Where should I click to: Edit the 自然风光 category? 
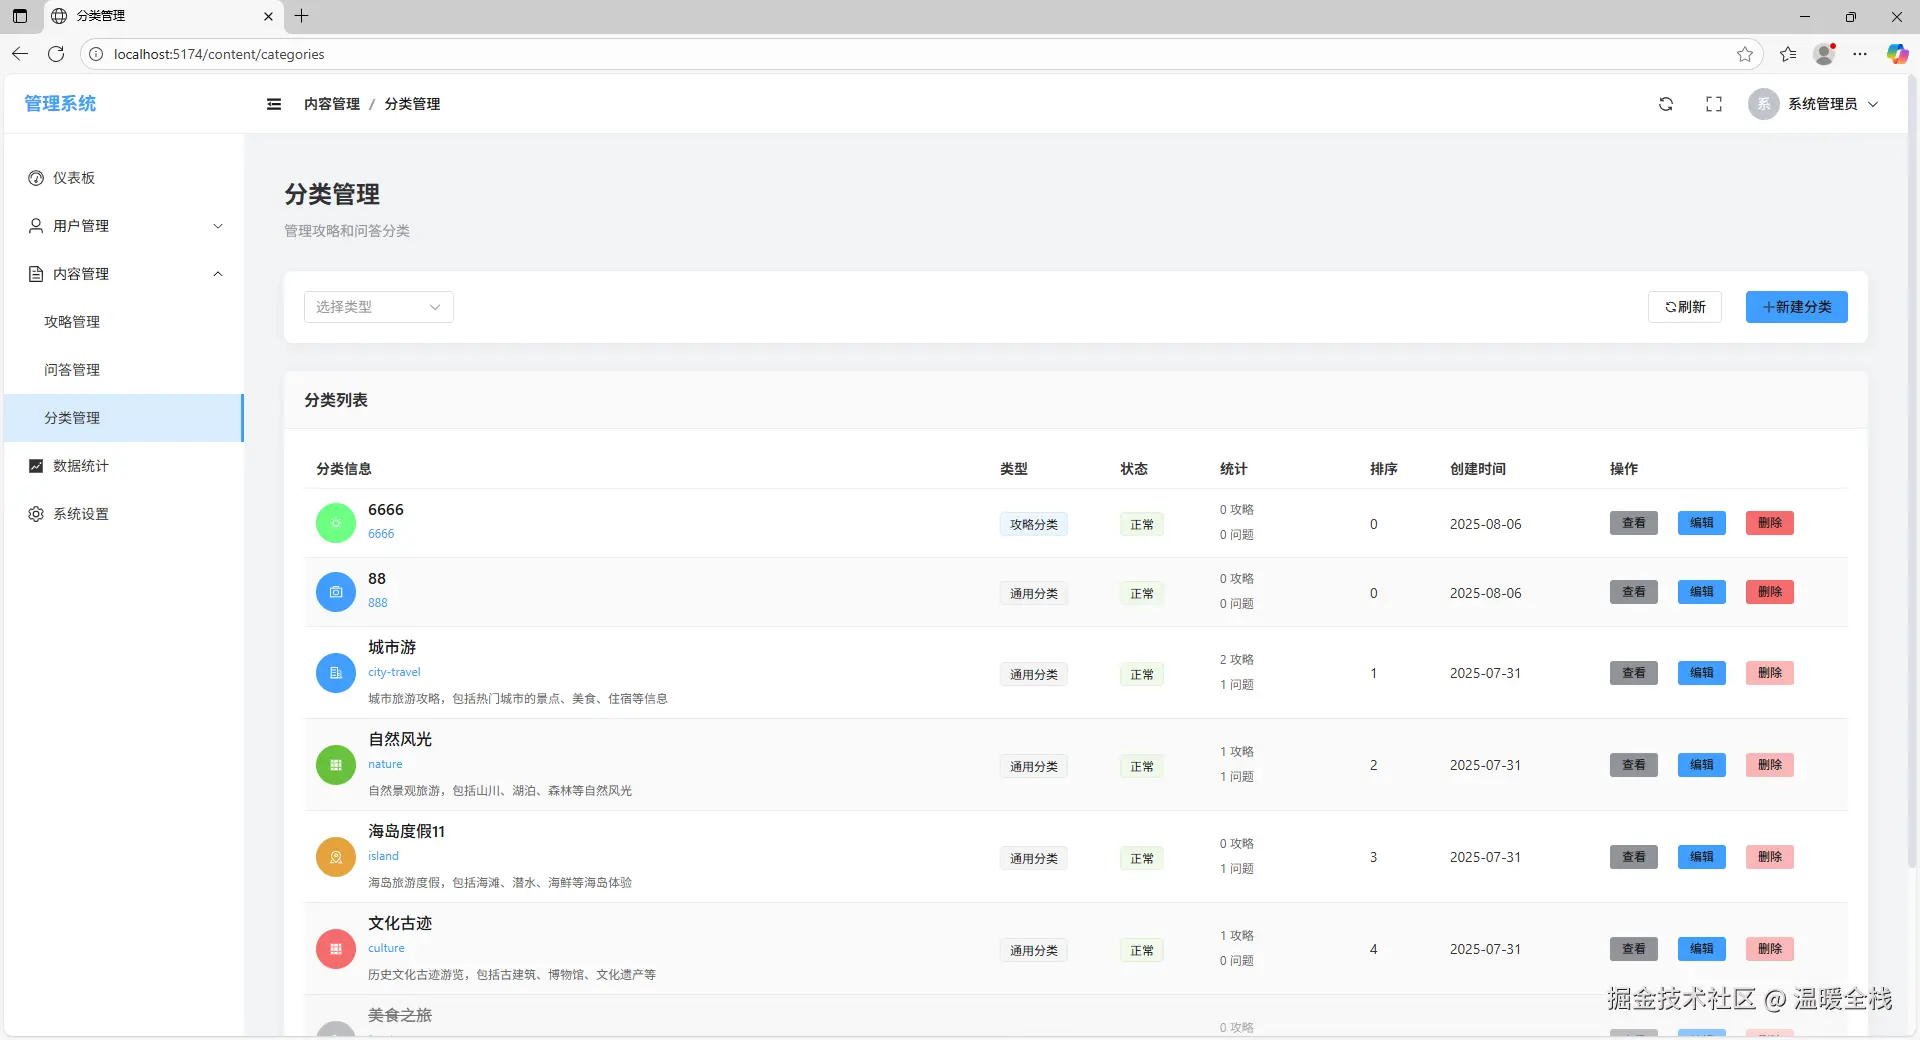pos(1702,765)
